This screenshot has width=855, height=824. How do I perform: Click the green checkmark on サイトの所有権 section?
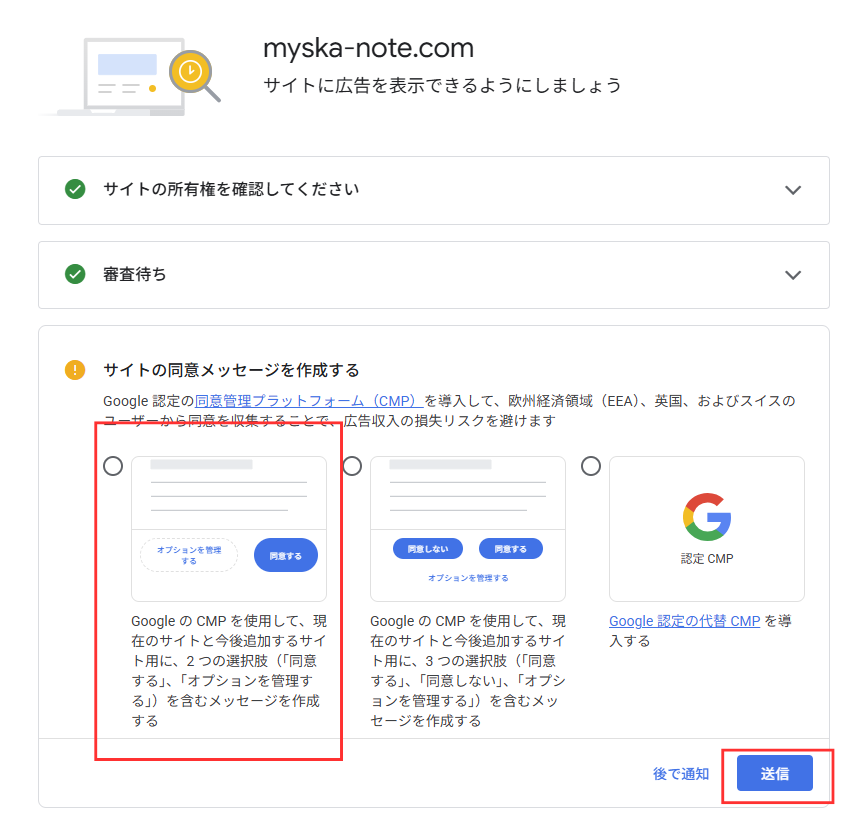[75, 190]
